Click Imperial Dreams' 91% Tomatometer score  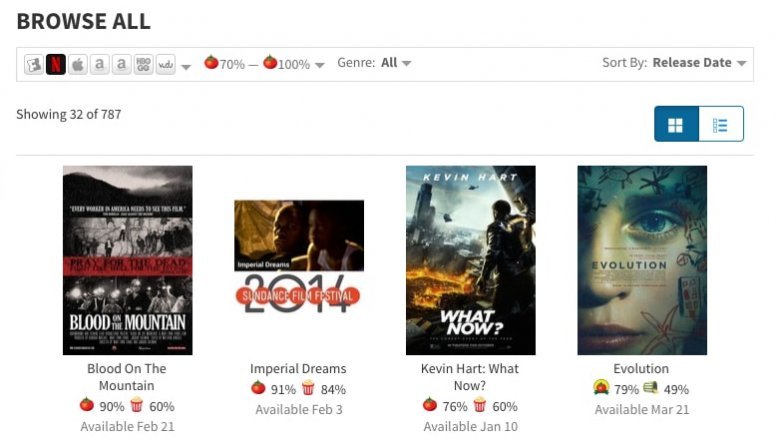tap(283, 389)
